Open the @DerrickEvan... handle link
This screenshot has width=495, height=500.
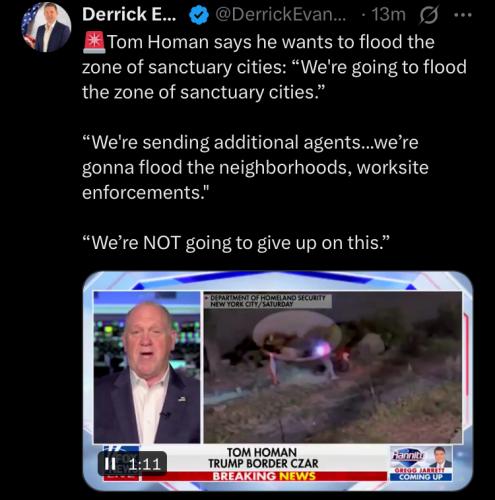281,15
